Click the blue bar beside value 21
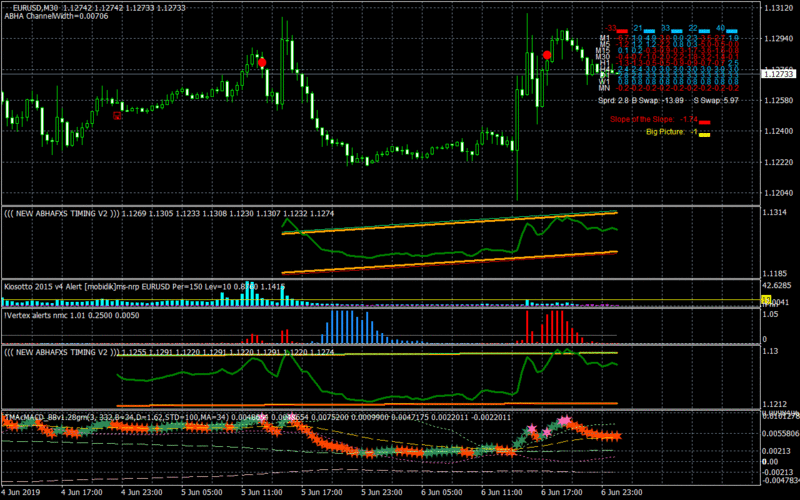 coord(650,32)
